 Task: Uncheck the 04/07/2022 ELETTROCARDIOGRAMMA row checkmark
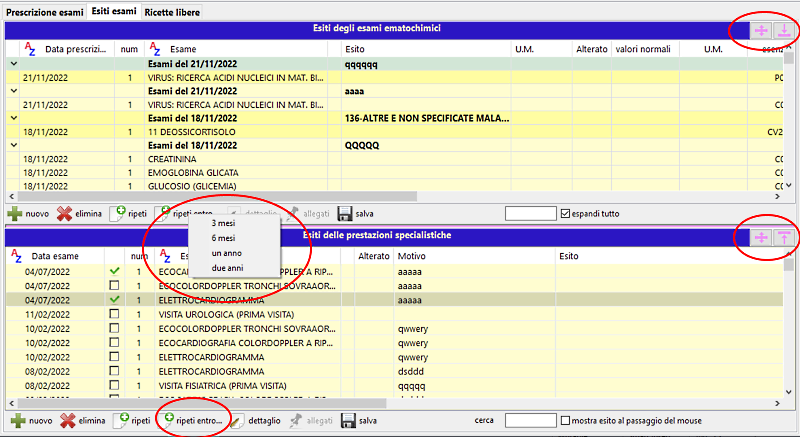pyautogui.click(x=114, y=300)
